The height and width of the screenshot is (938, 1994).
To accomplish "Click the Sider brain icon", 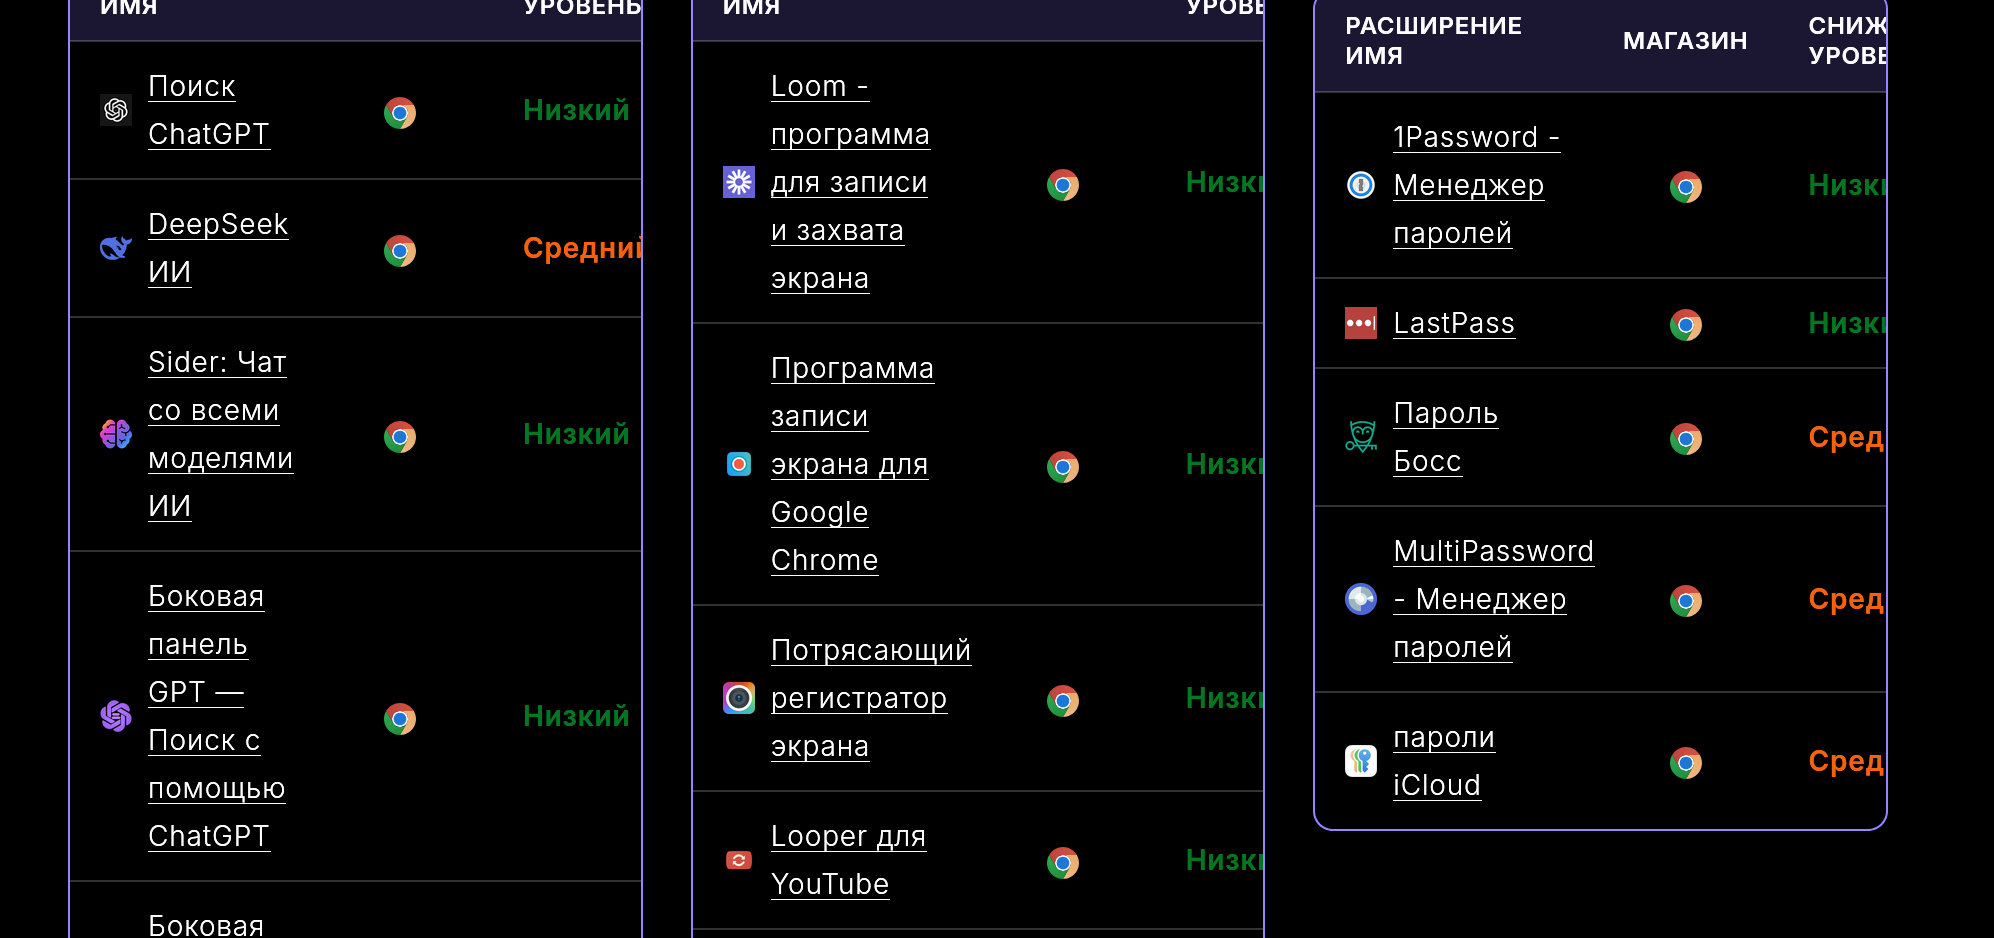I will click(116, 434).
